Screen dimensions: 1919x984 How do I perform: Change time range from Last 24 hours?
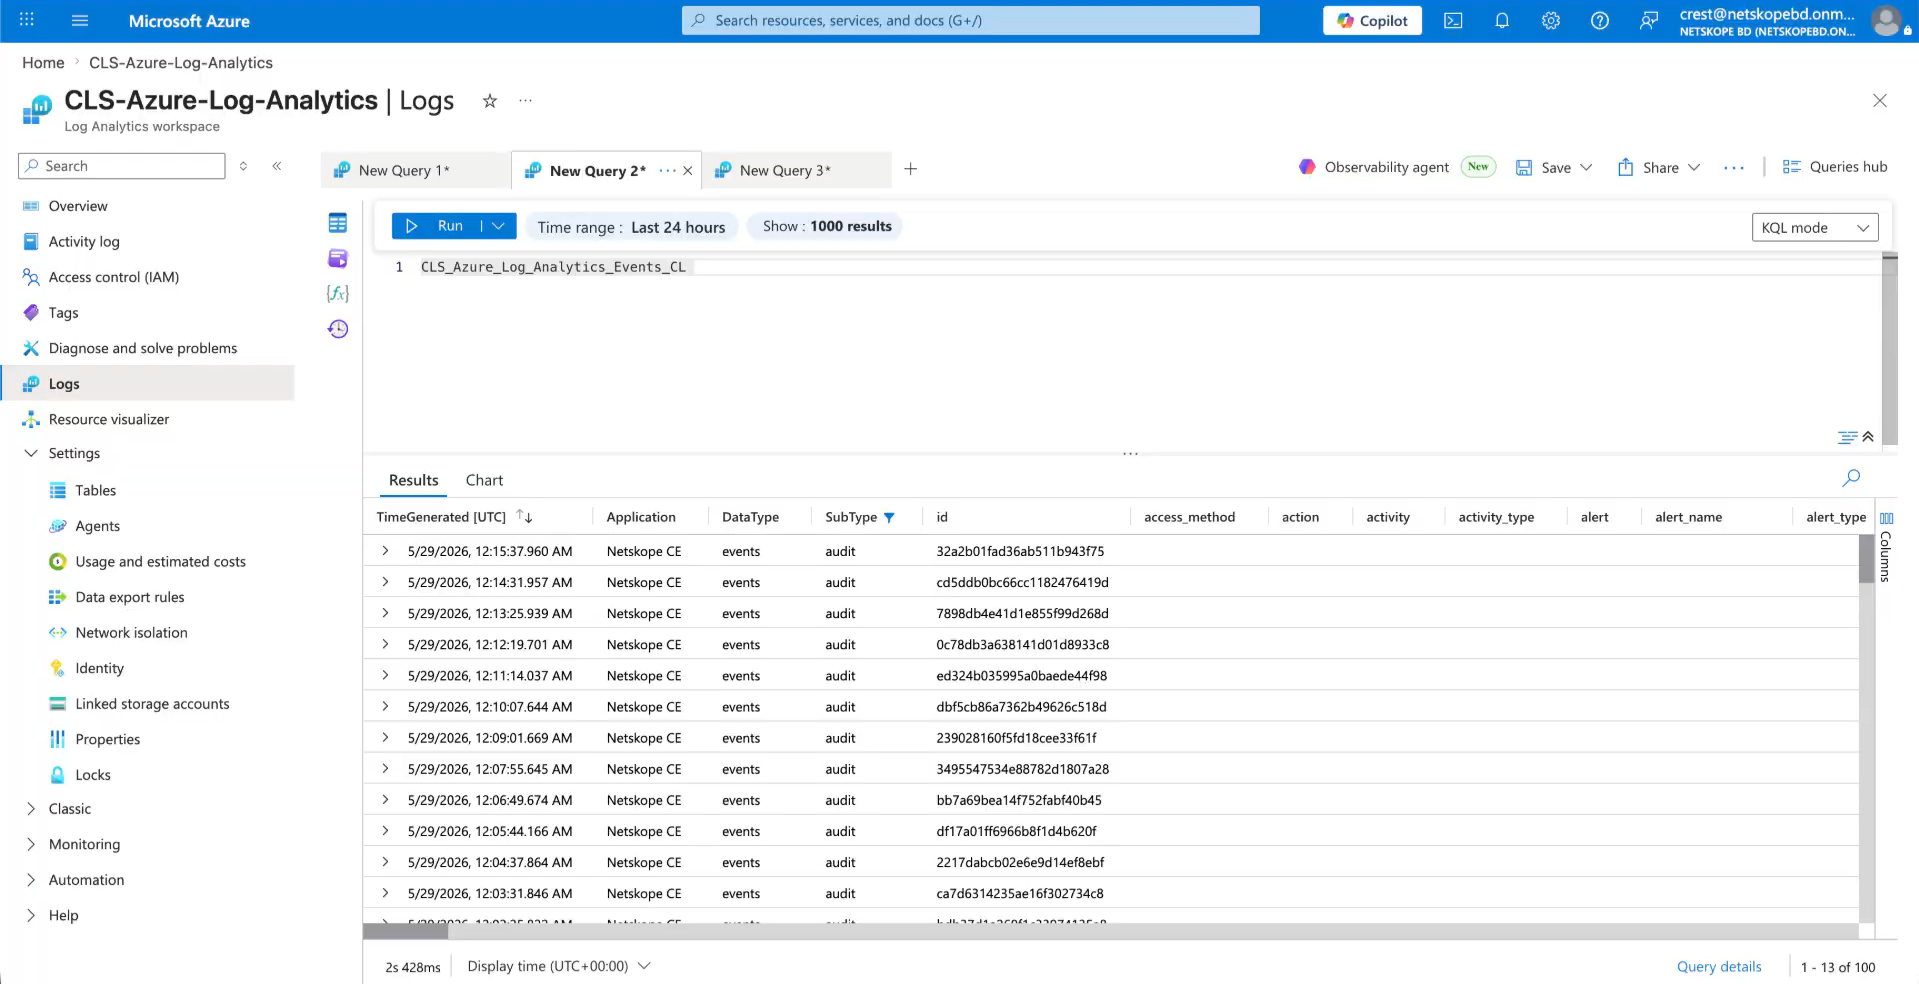coord(632,227)
